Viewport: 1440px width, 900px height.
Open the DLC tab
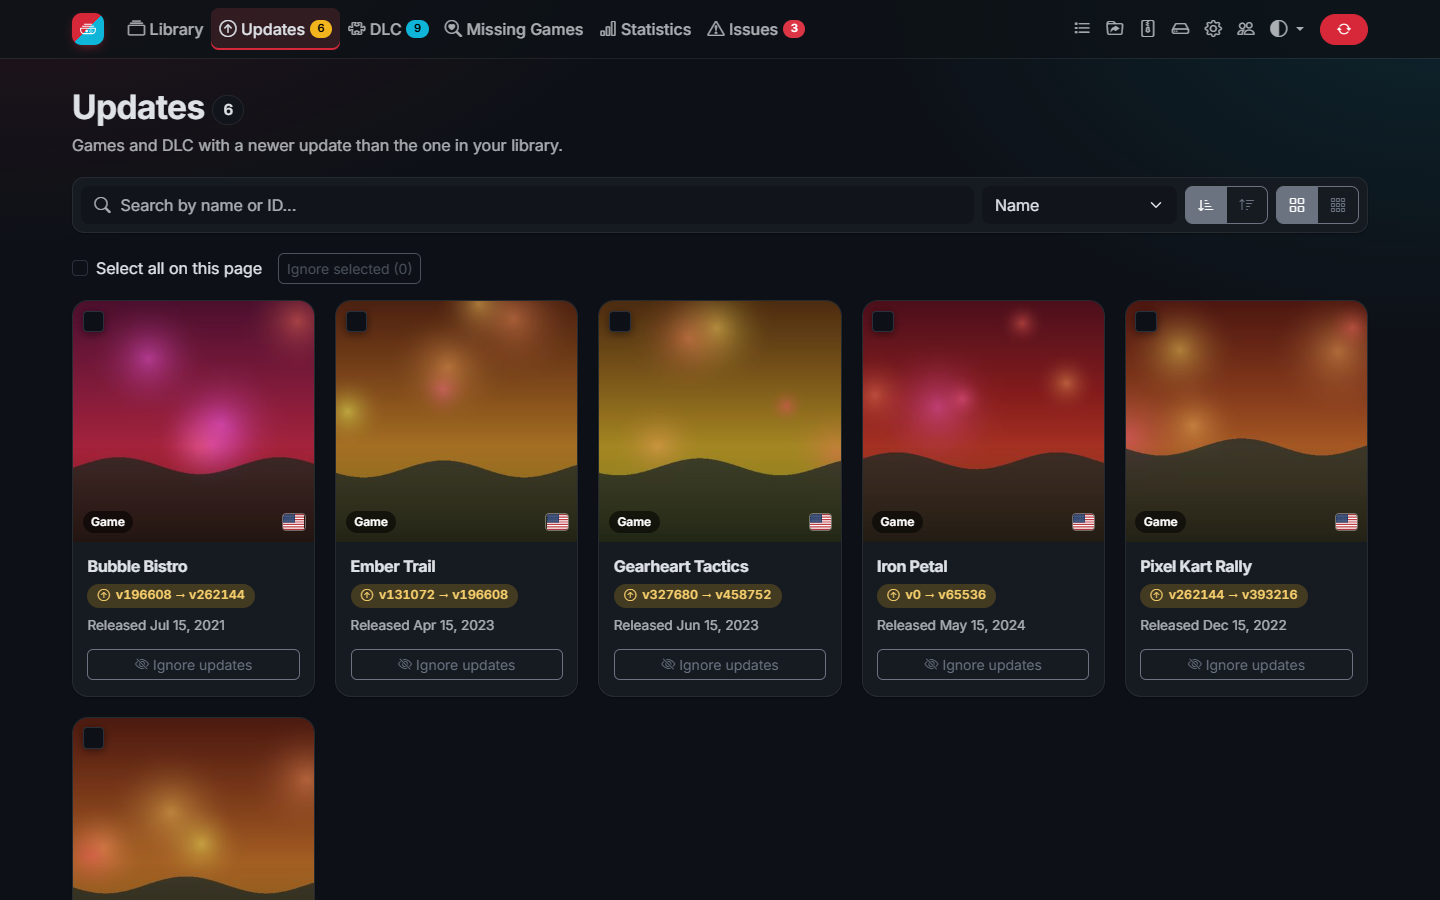point(388,29)
